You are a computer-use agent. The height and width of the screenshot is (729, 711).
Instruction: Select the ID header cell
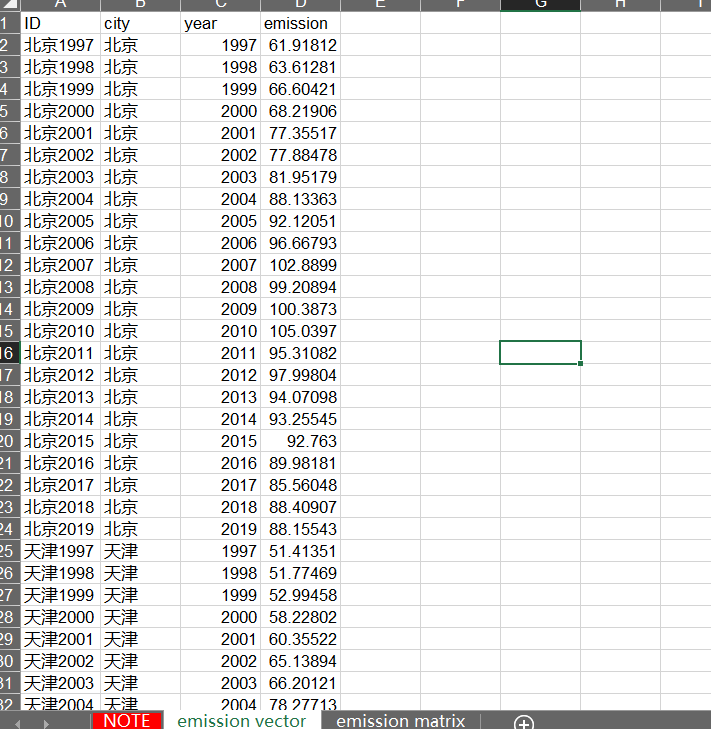[x=60, y=23]
